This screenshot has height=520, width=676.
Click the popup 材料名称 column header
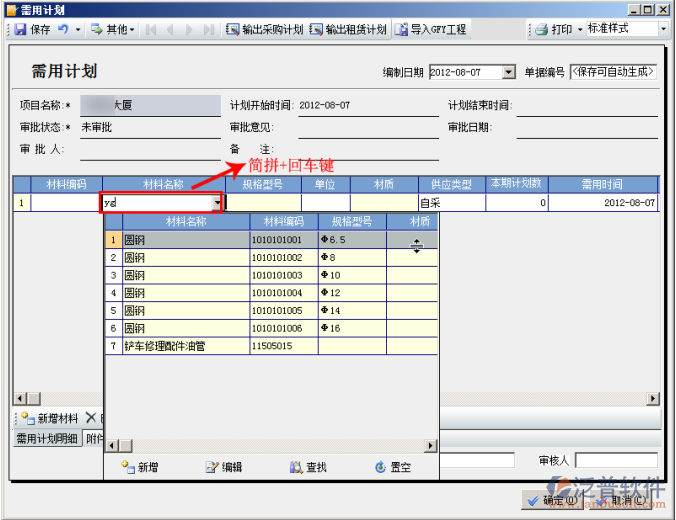pos(186,222)
